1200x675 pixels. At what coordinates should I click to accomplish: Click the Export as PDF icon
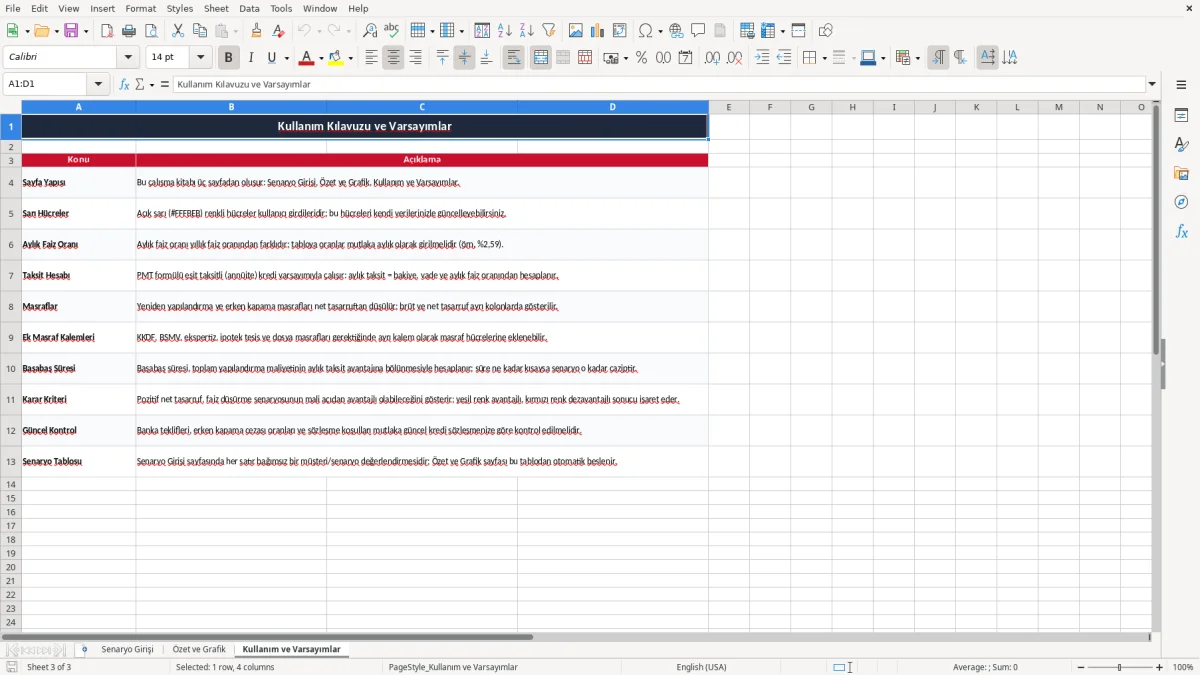tap(107, 31)
